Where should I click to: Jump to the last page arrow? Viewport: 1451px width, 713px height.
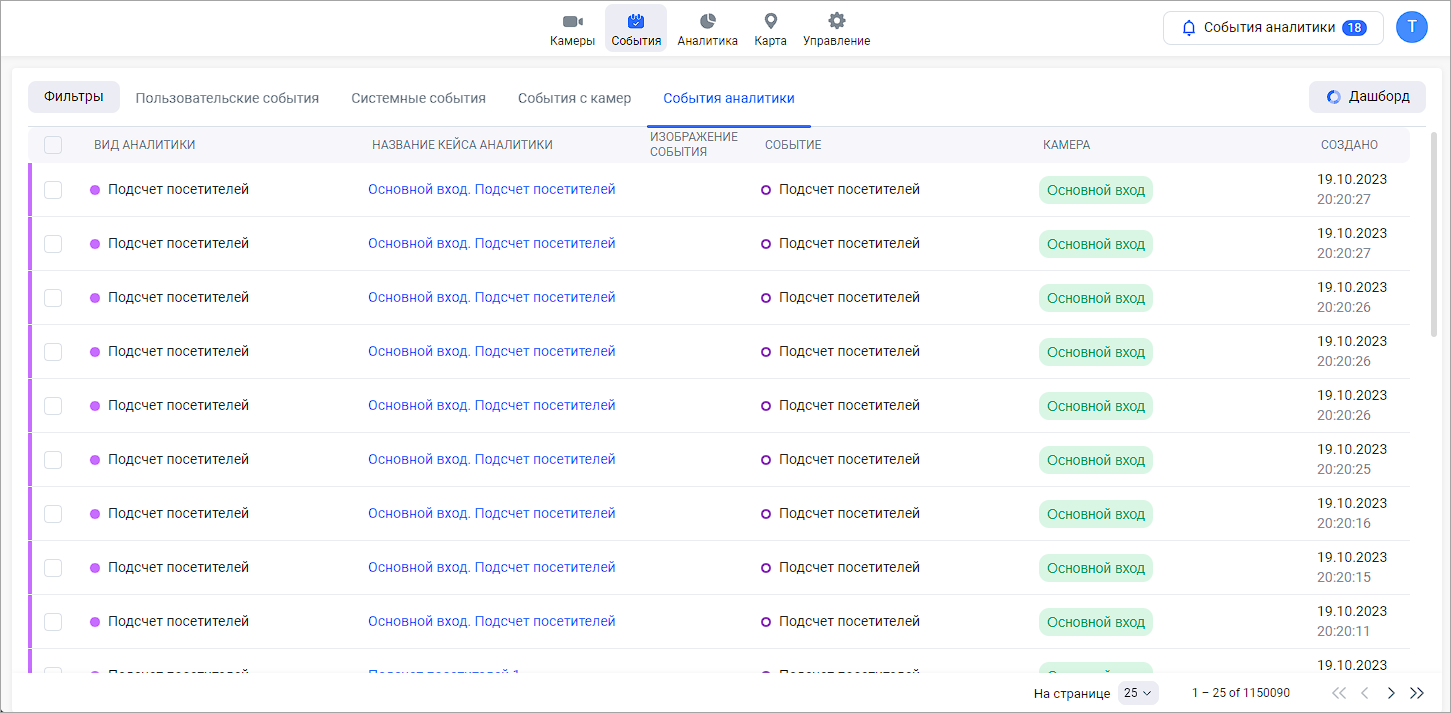1416,693
